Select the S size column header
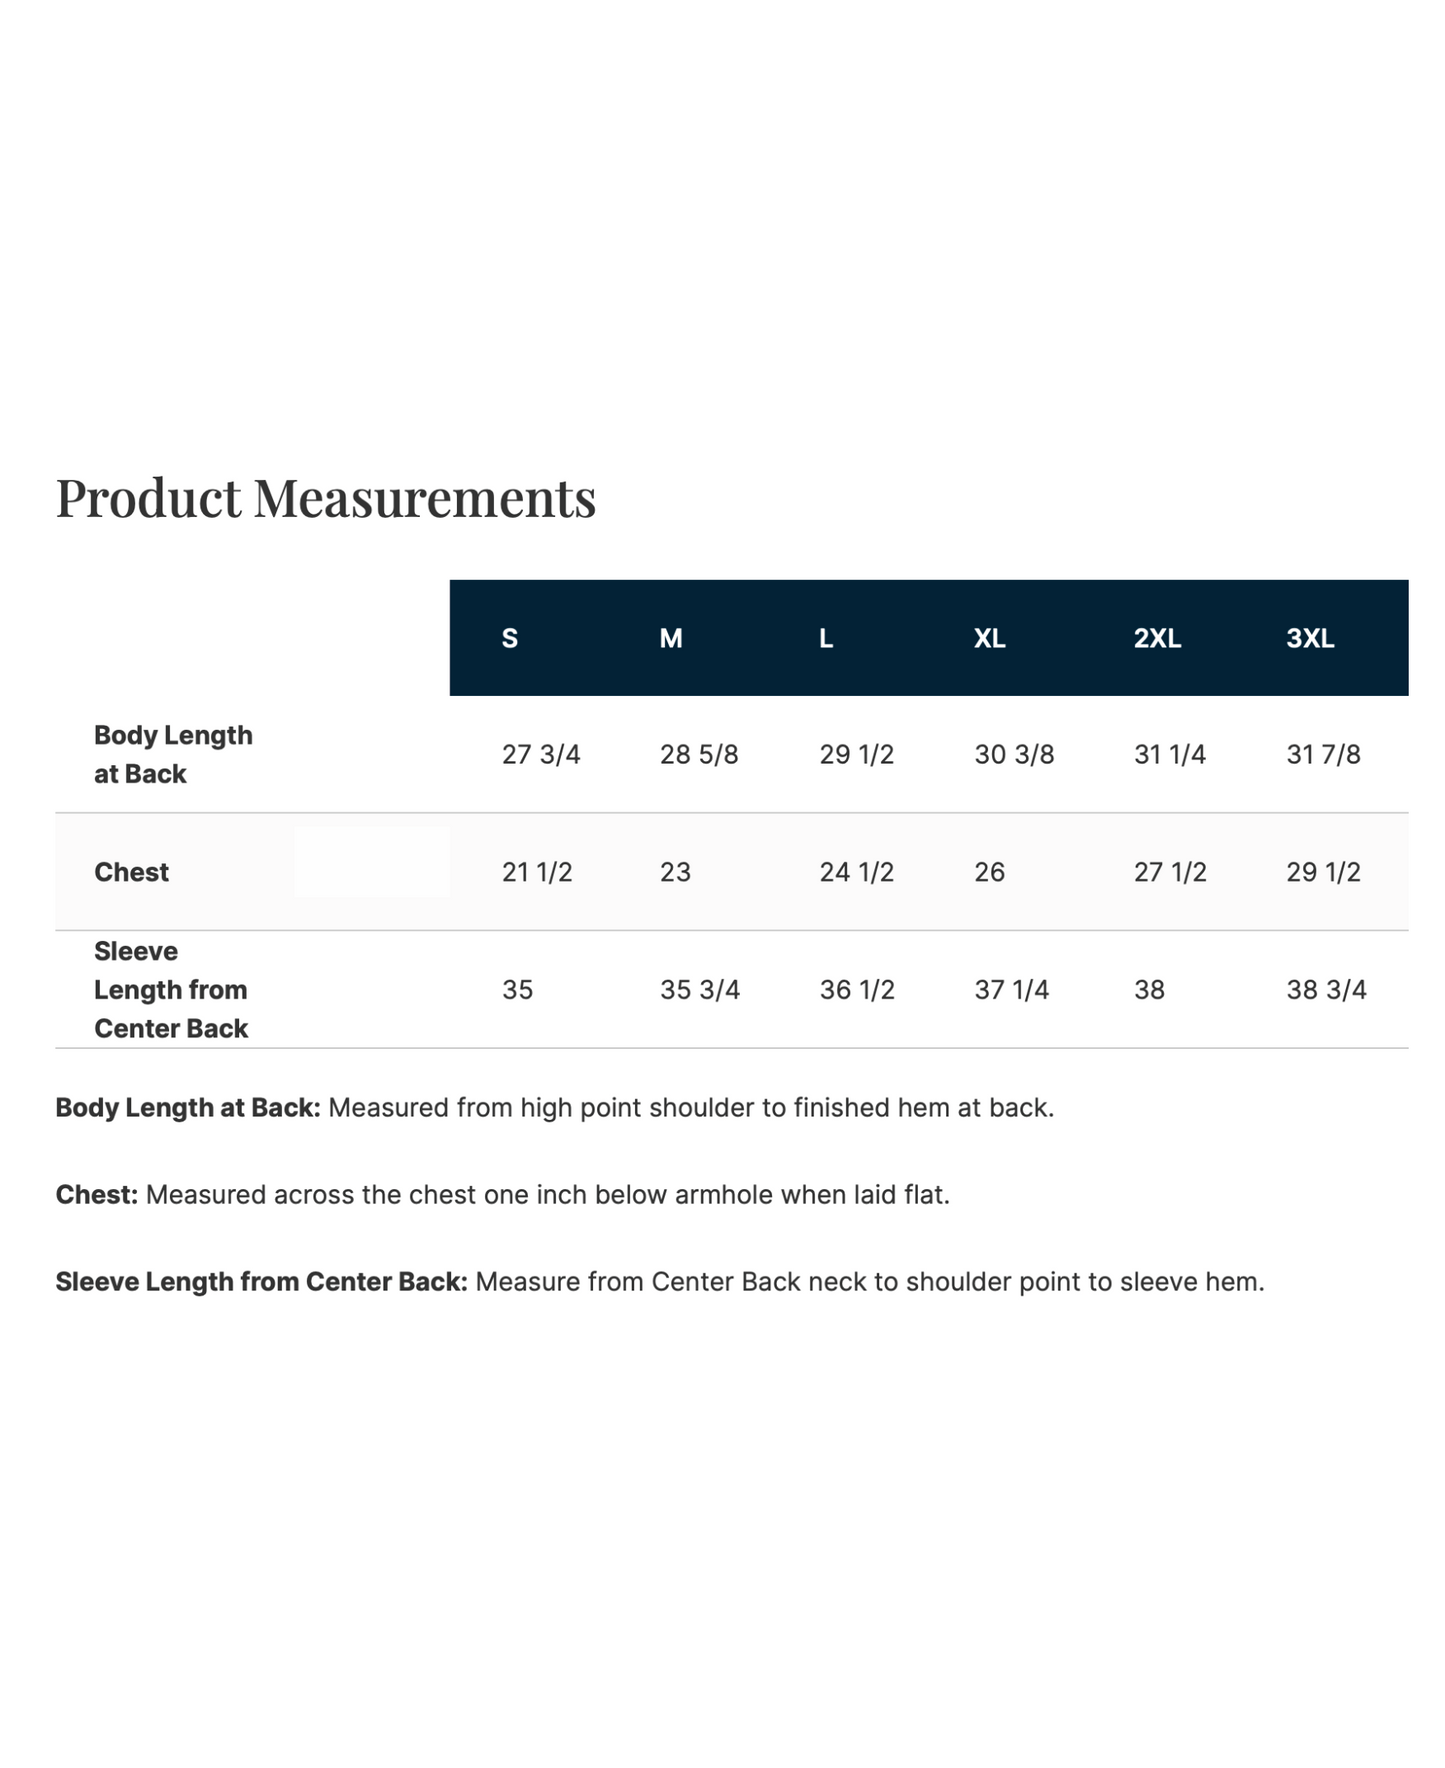1445x1768 pixels. (510, 638)
